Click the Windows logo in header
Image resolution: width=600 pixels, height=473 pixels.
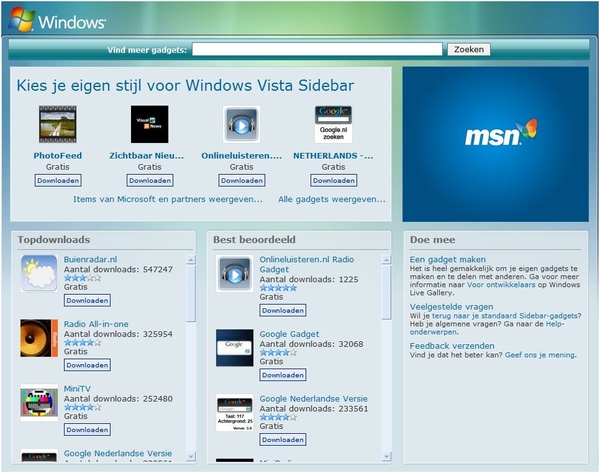coord(57,20)
